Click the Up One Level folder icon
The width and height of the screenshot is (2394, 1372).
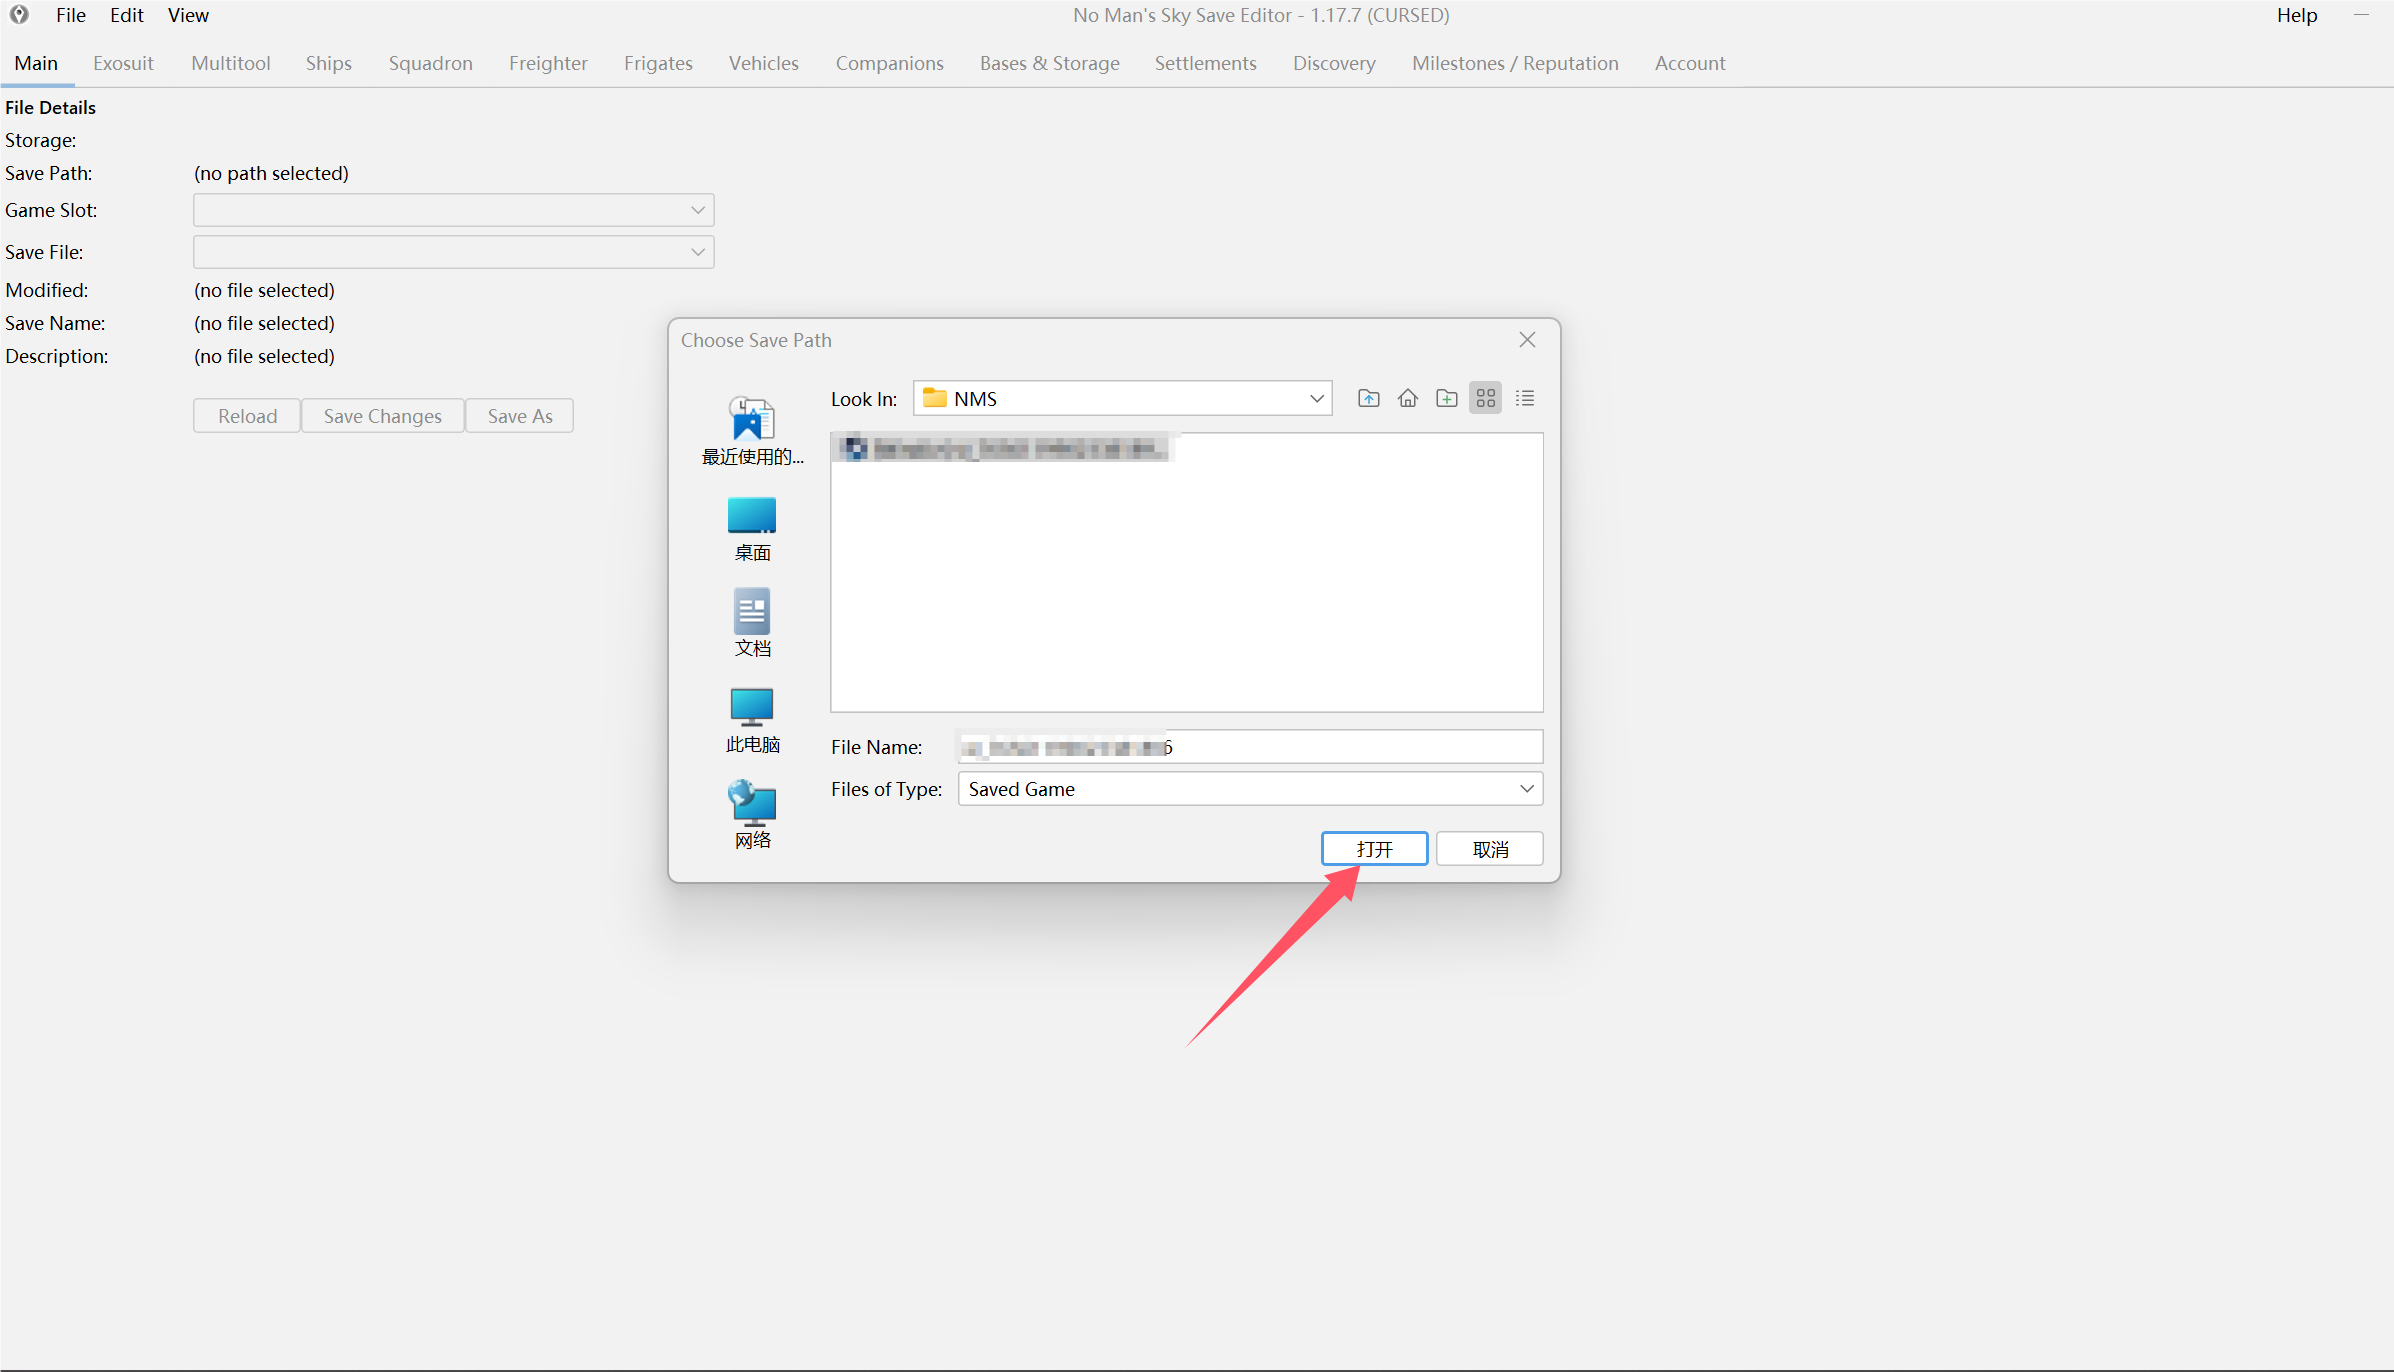coord(1368,398)
